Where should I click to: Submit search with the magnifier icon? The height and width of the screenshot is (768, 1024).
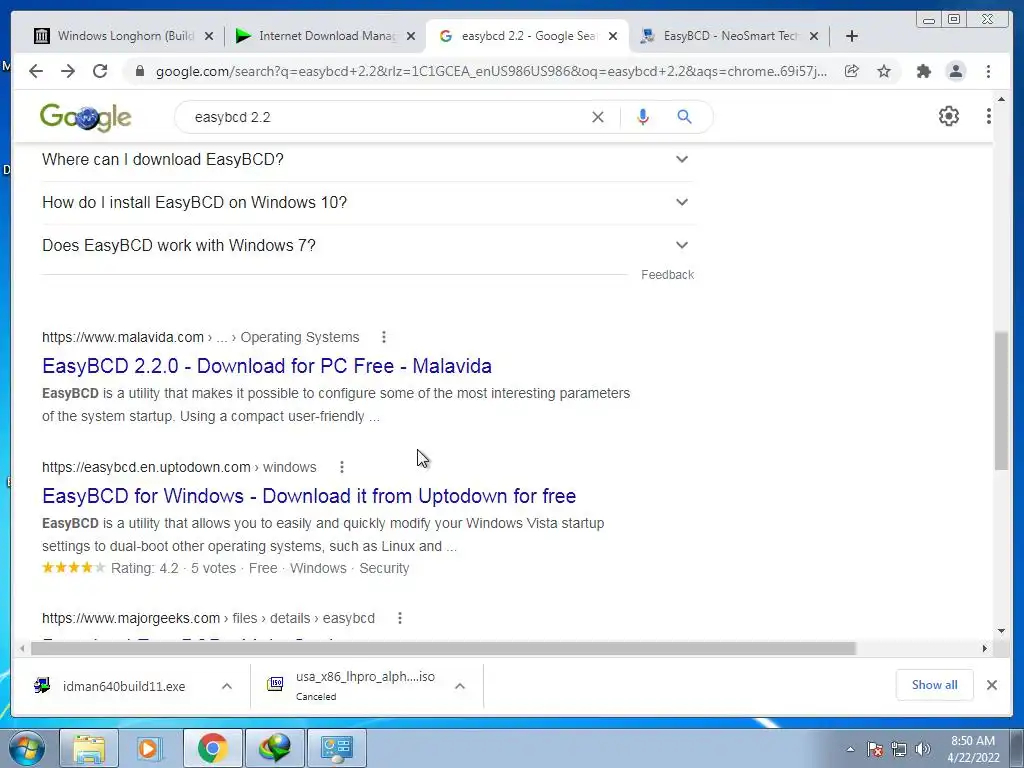click(684, 117)
